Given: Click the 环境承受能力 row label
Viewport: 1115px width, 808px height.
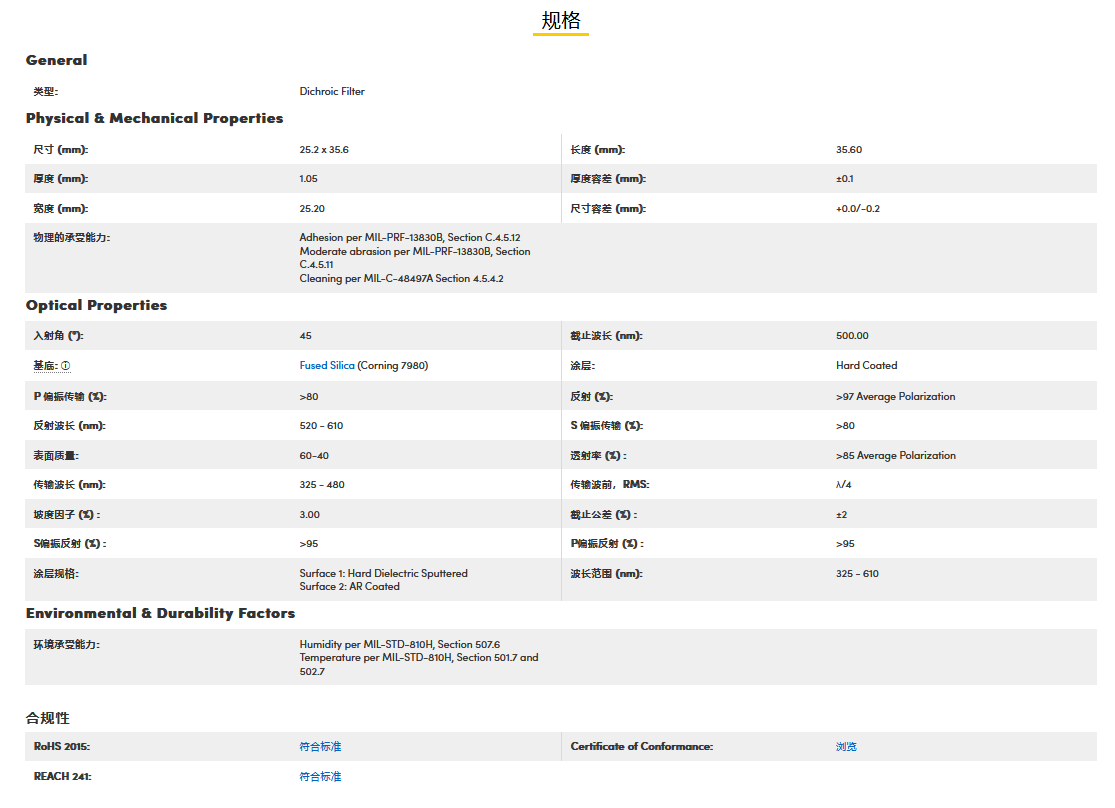Looking at the screenshot, I should [66, 645].
